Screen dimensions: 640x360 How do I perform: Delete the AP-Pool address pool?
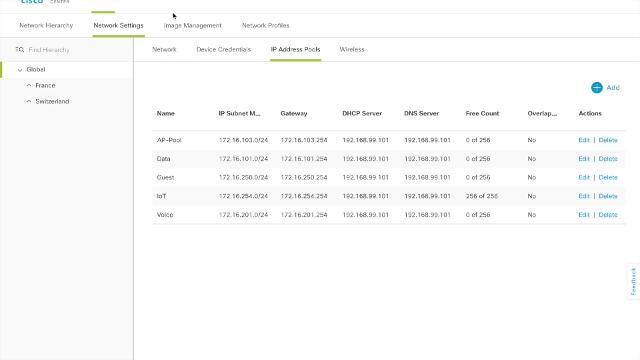[608, 140]
